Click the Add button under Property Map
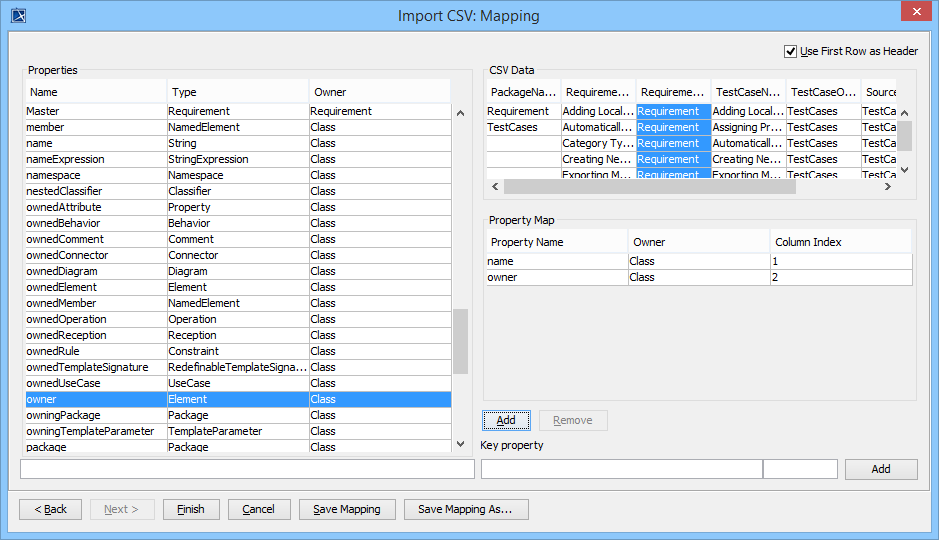939x540 pixels. (506, 420)
